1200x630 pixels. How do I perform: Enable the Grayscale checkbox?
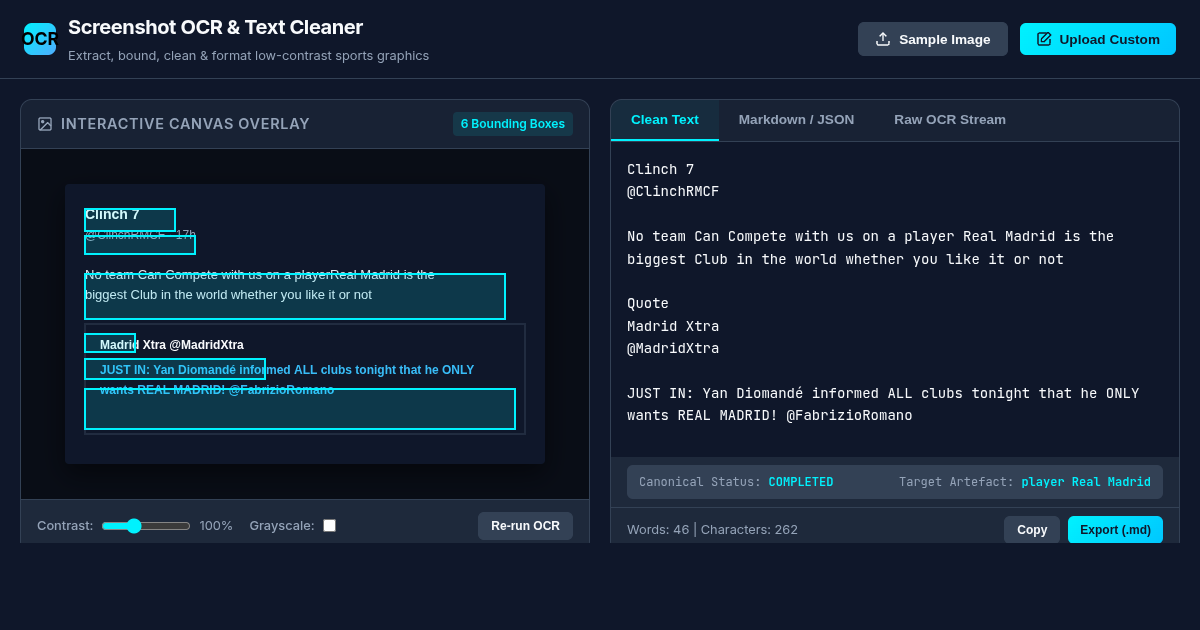click(329, 526)
